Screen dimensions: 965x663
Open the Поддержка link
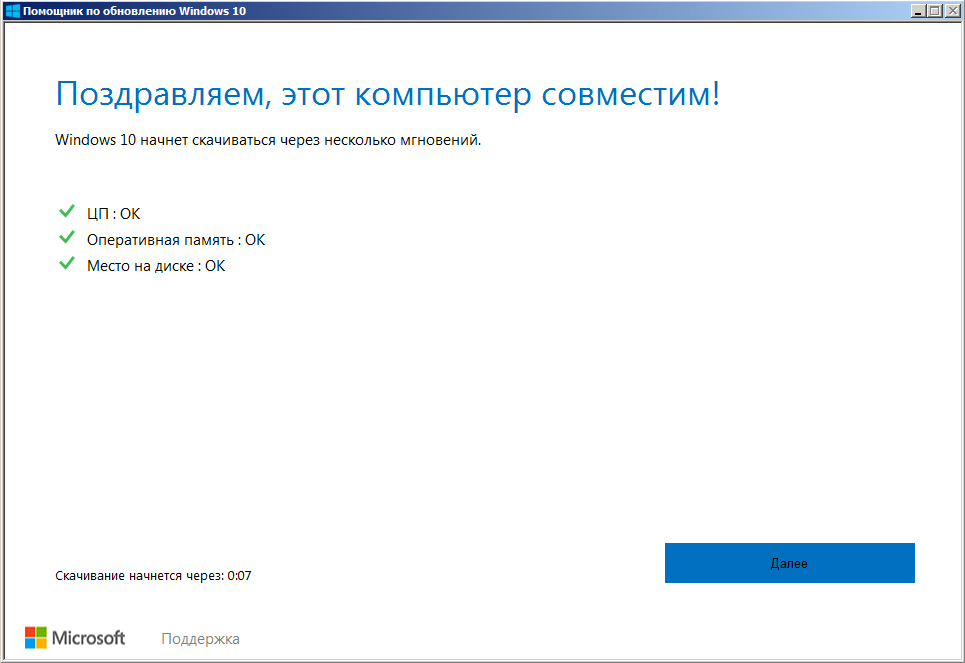click(x=200, y=639)
